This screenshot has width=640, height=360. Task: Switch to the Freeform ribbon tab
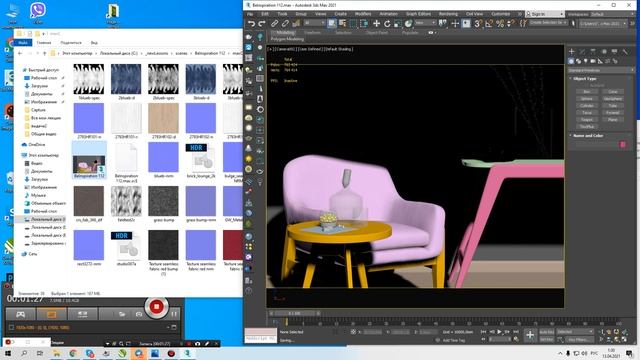(312, 33)
